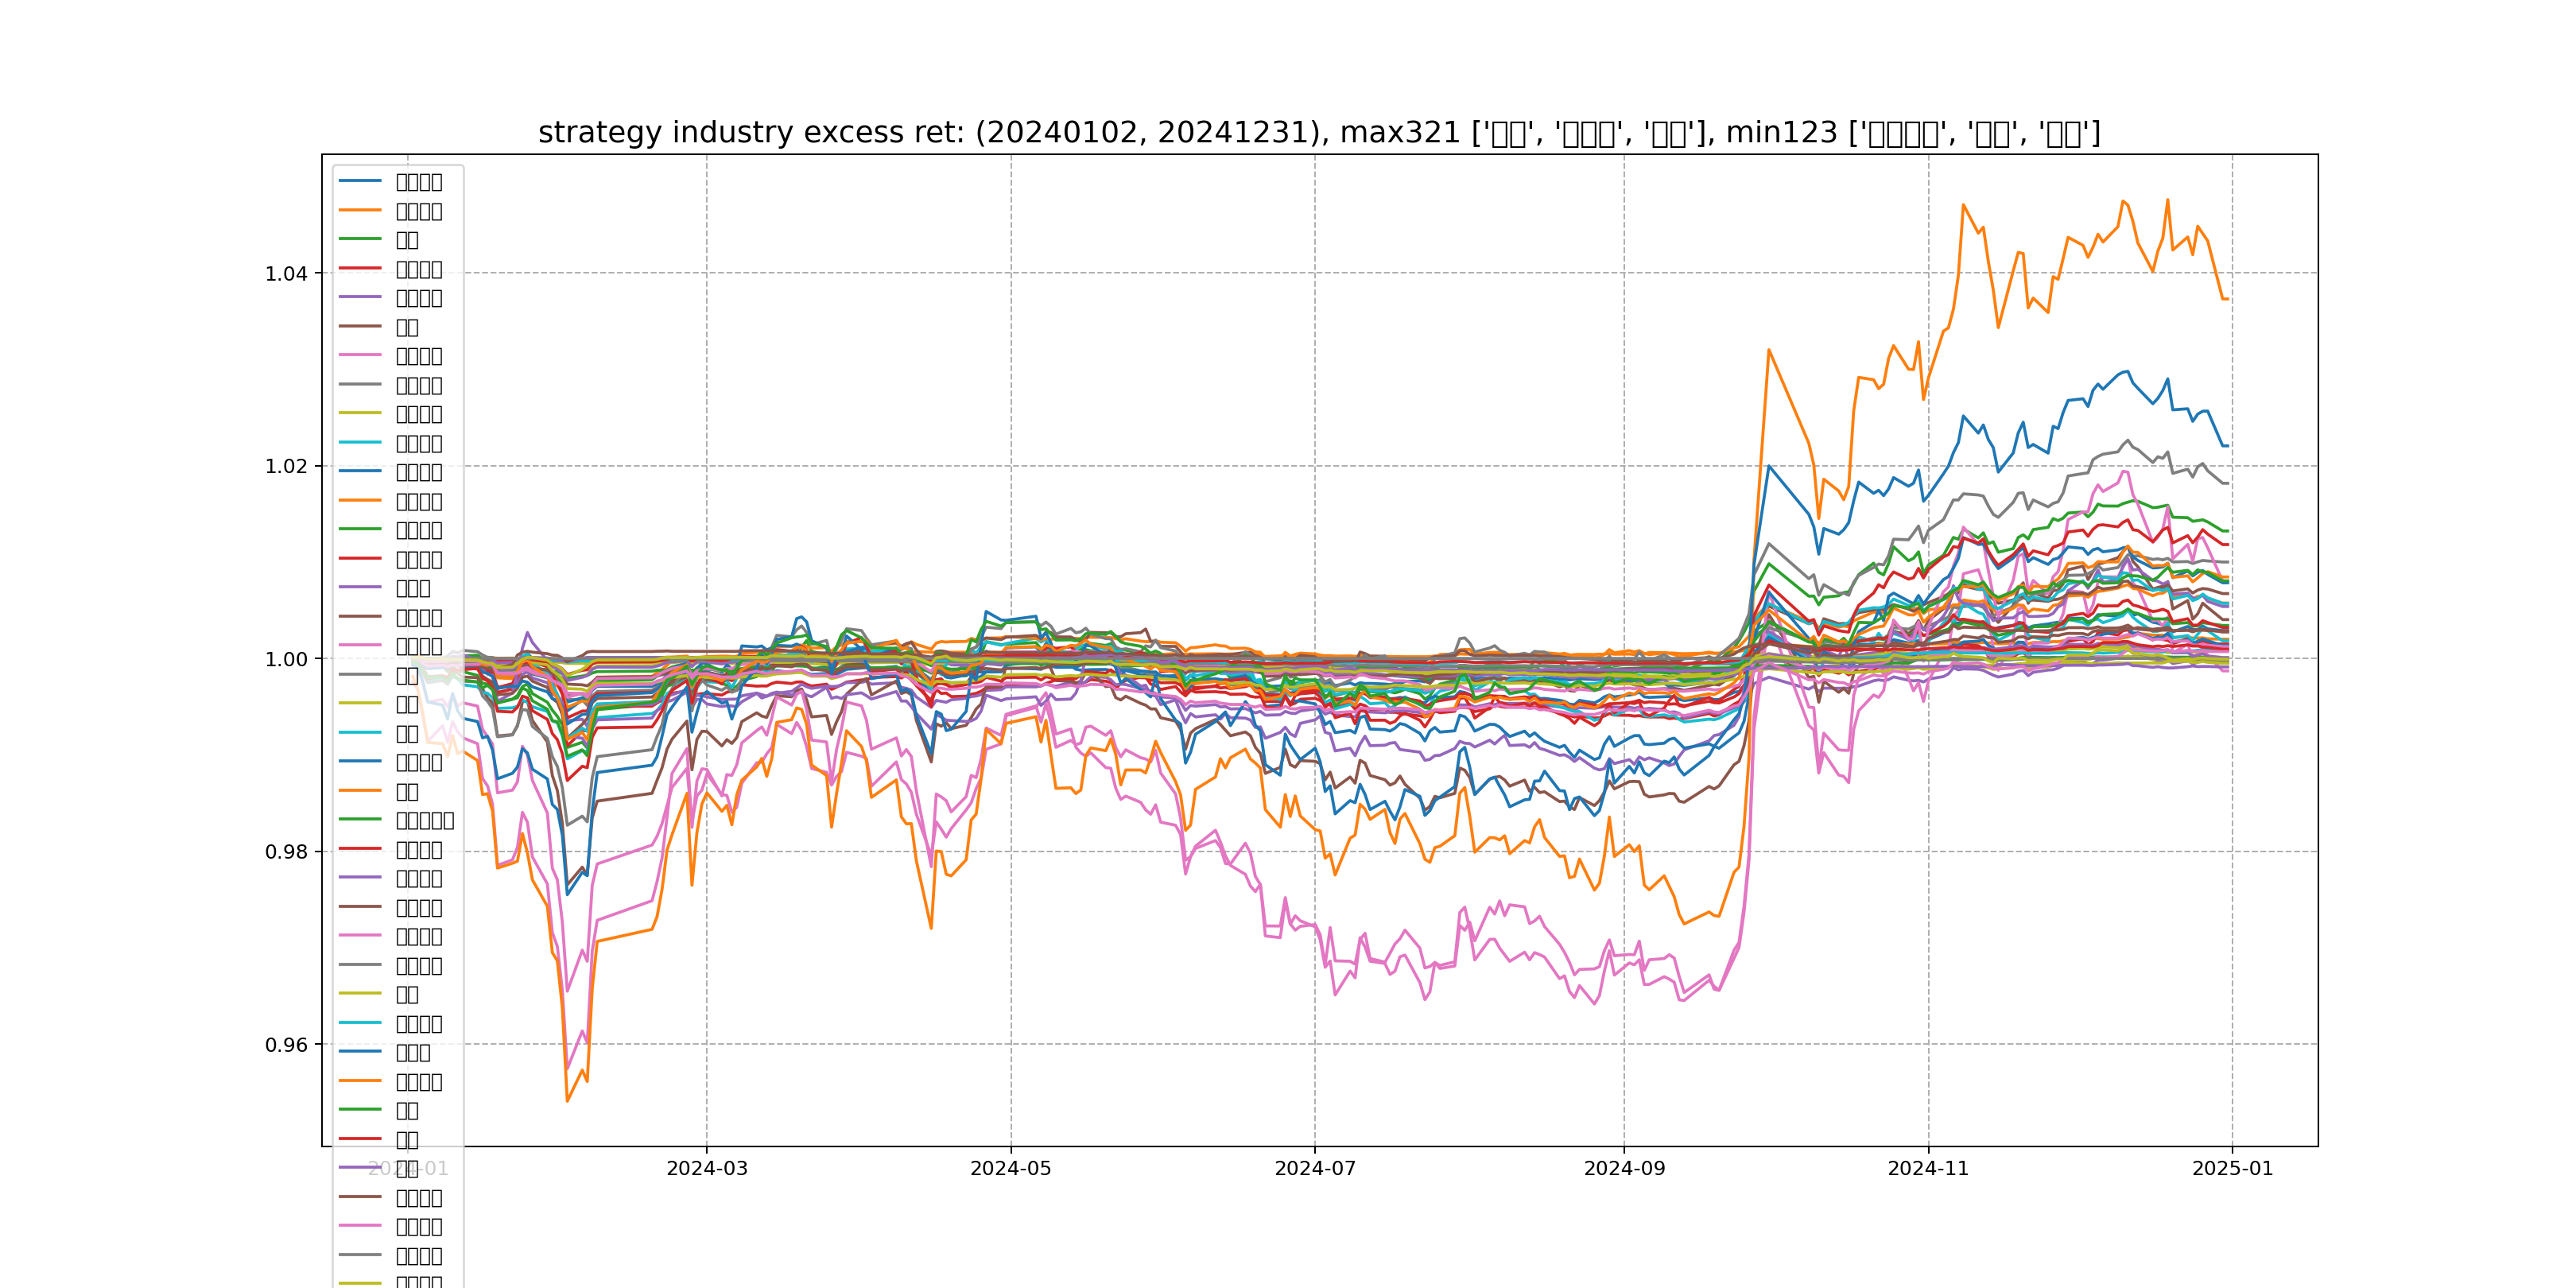Click the 0.96 y-axis tick label
2576x1288 pixels.
(x=286, y=1046)
